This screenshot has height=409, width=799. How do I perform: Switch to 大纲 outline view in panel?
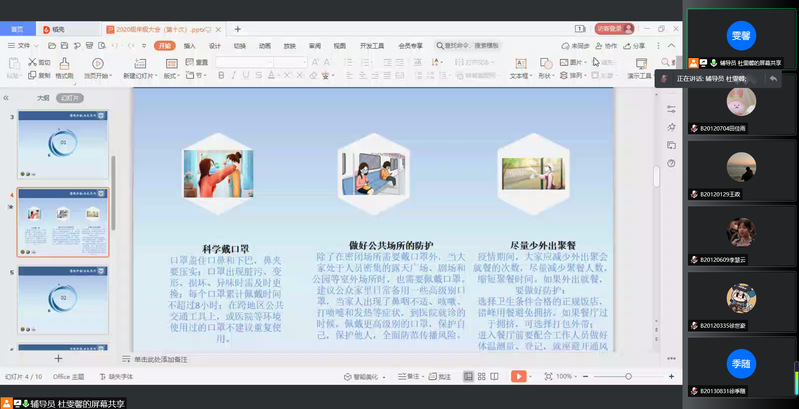click(43, 98)
